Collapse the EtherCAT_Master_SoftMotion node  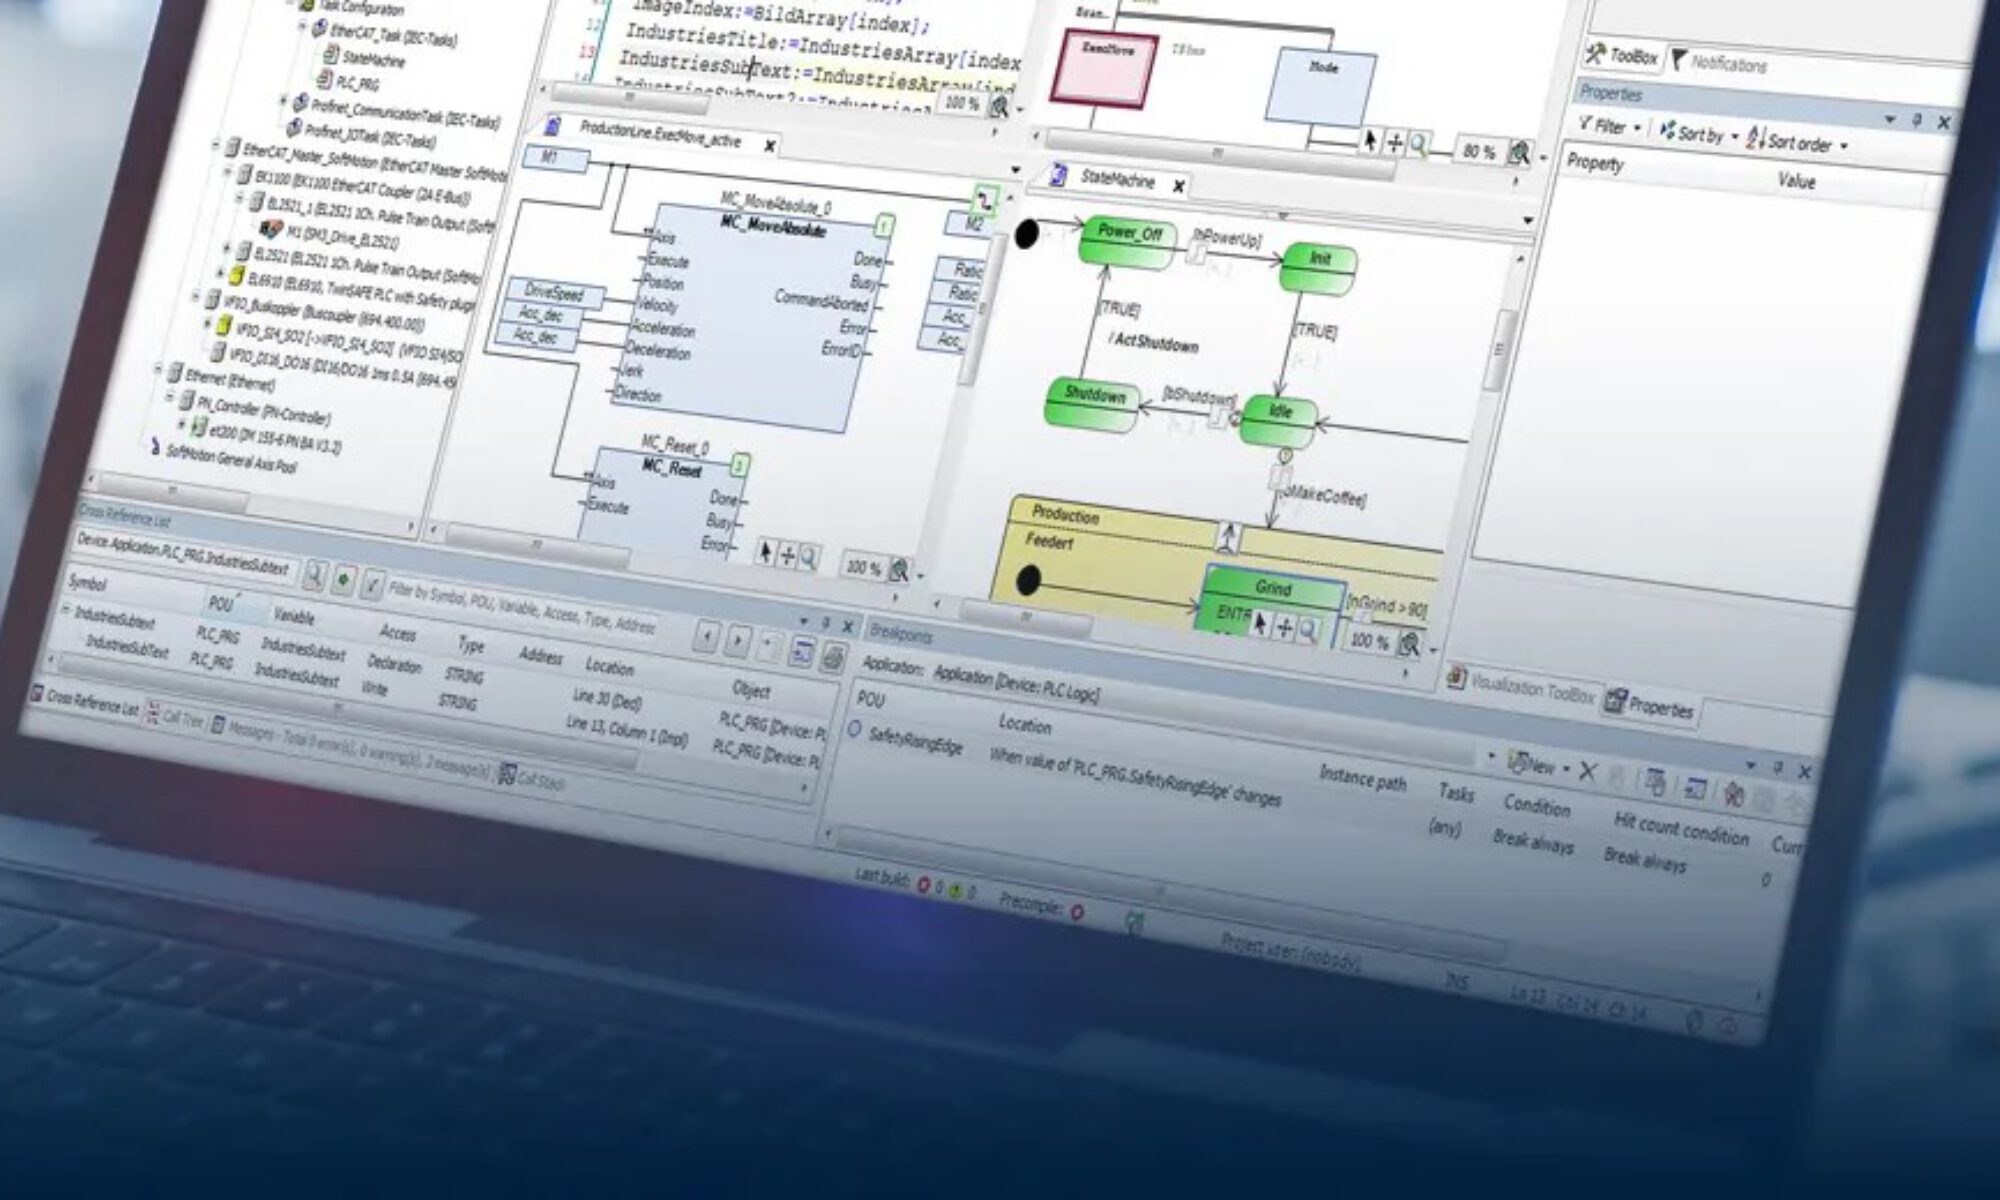(216, 146)
